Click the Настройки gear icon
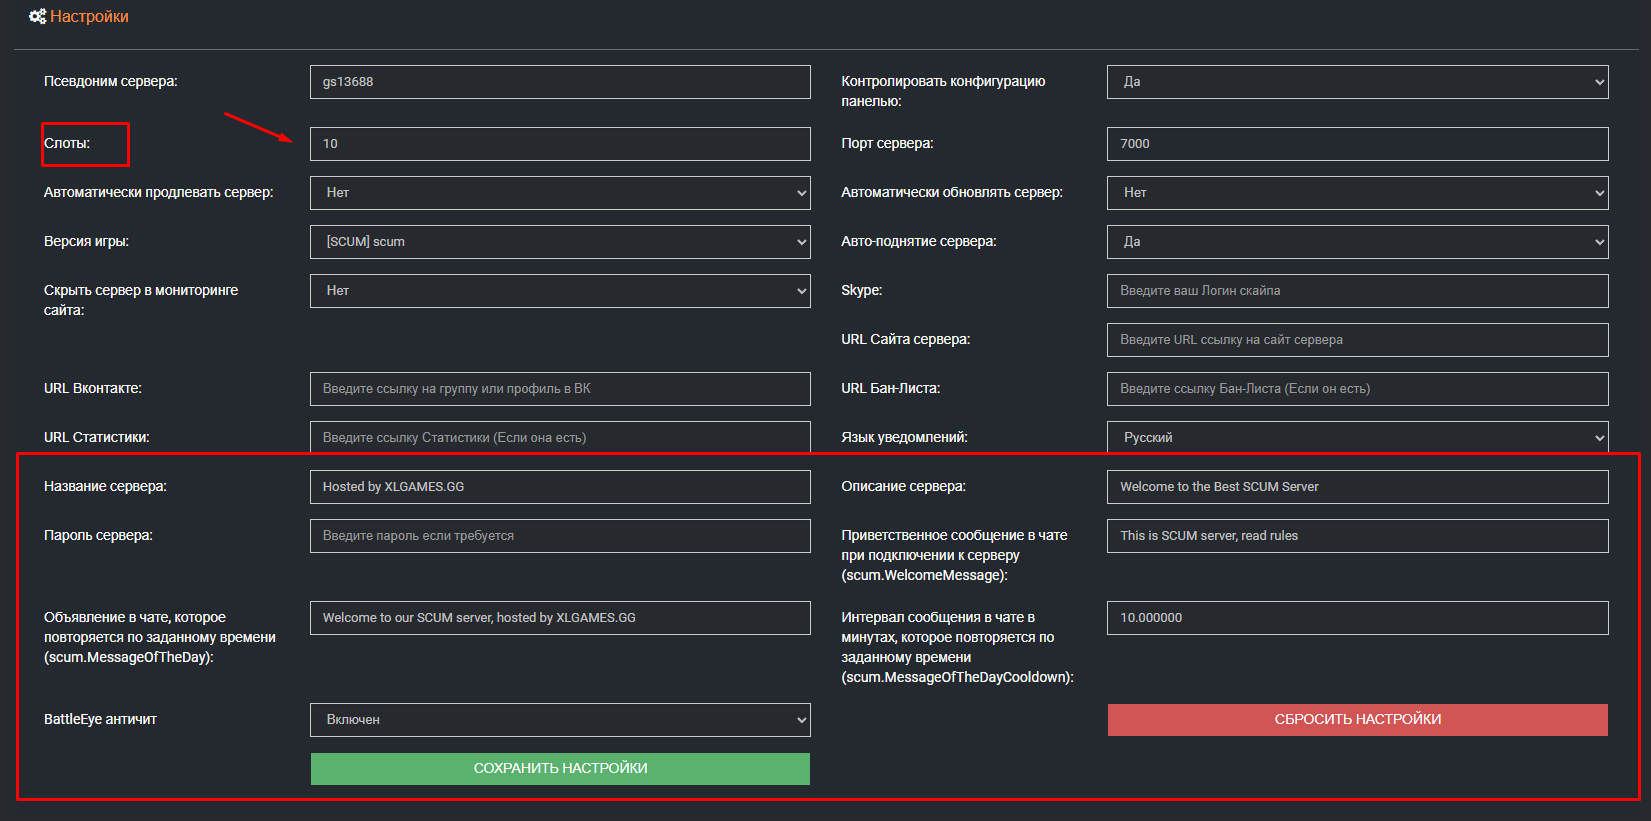This screenshot has height=821, width=1651. 37,17
